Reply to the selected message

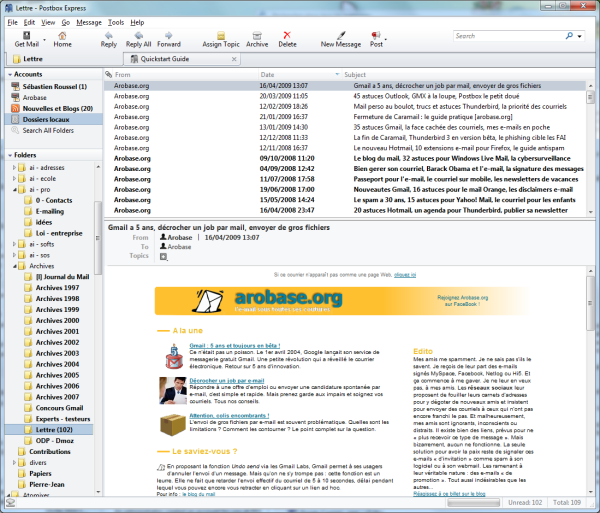click(x=109, y=39)
